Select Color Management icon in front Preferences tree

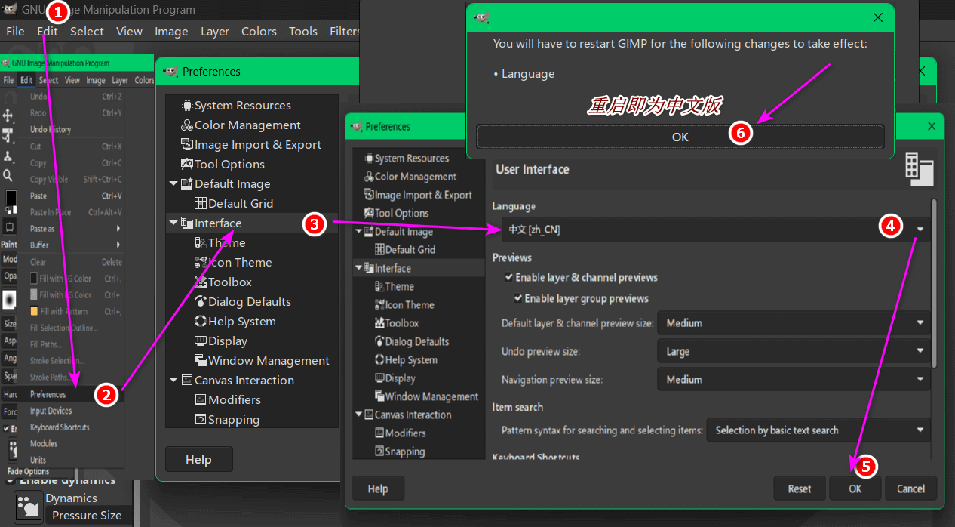point(368,177)
